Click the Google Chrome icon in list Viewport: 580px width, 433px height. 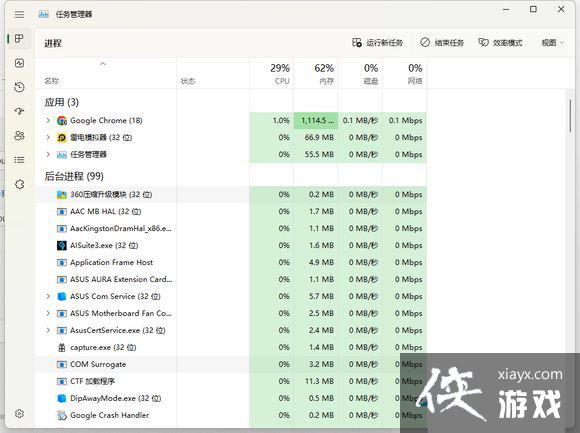pyautogui.click(x=62, y=121)
